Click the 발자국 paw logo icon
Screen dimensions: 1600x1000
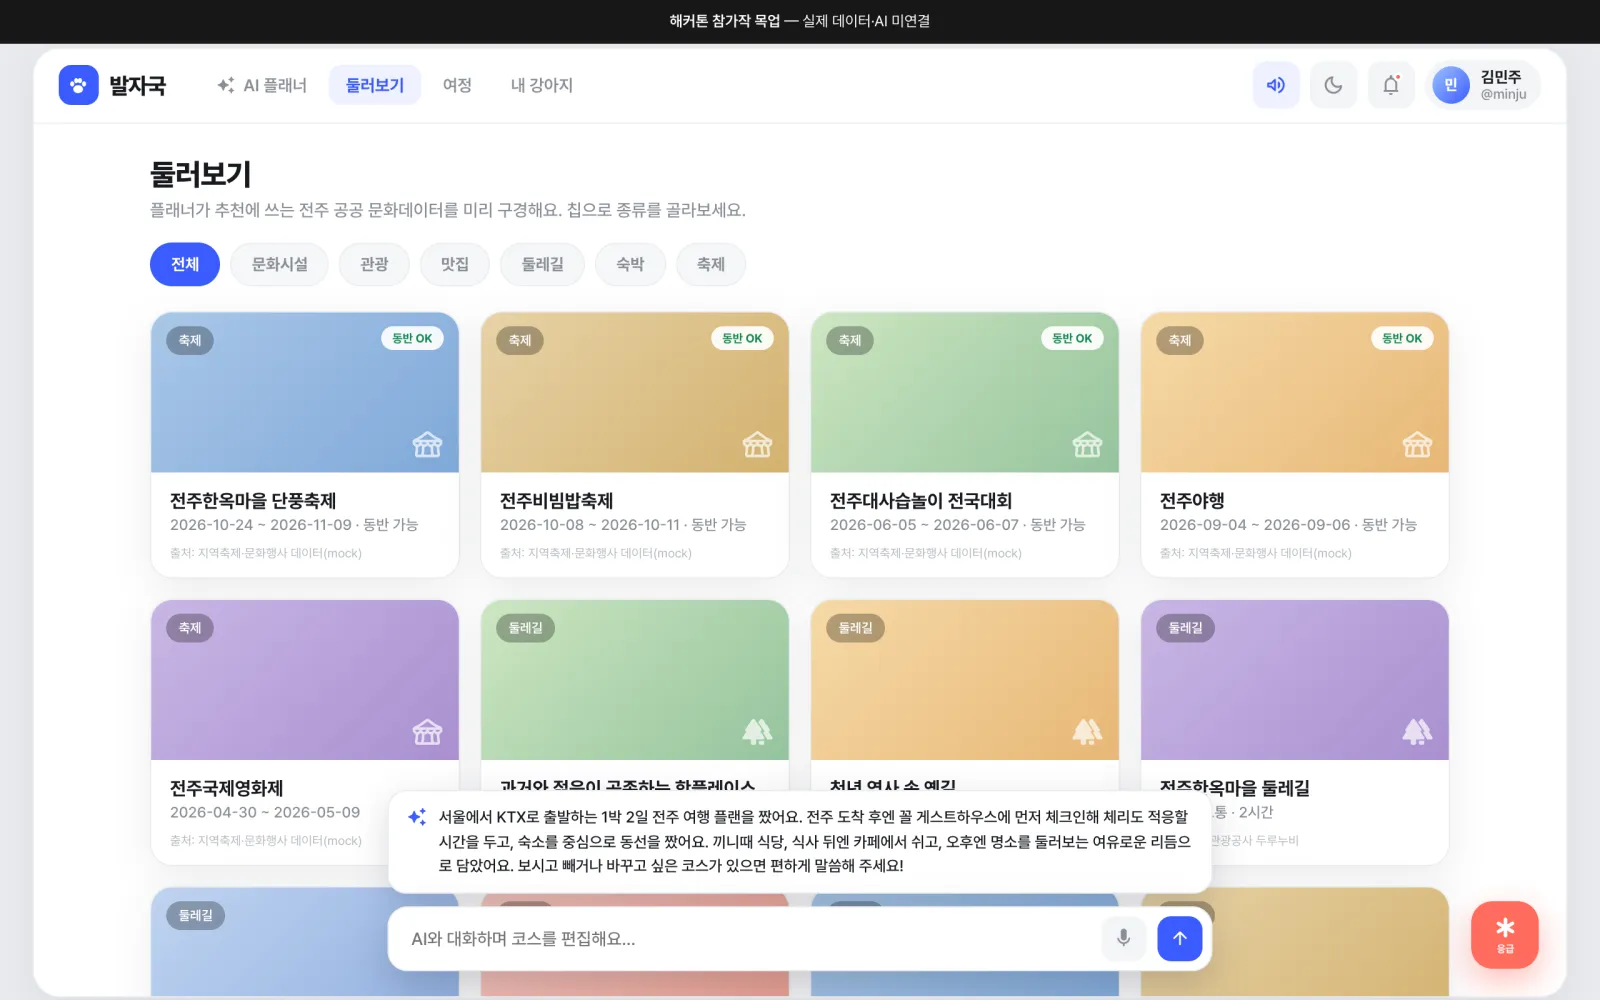pos(78,85)
